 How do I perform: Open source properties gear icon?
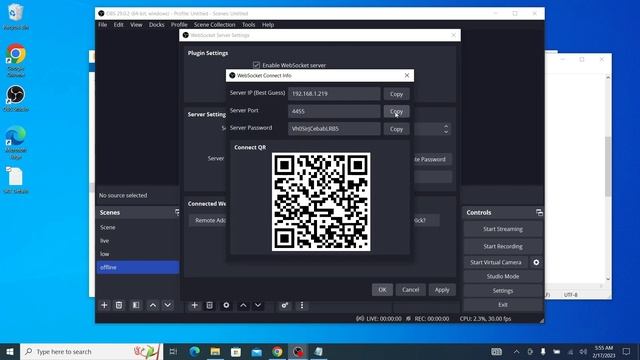click(x=226, y=305)
